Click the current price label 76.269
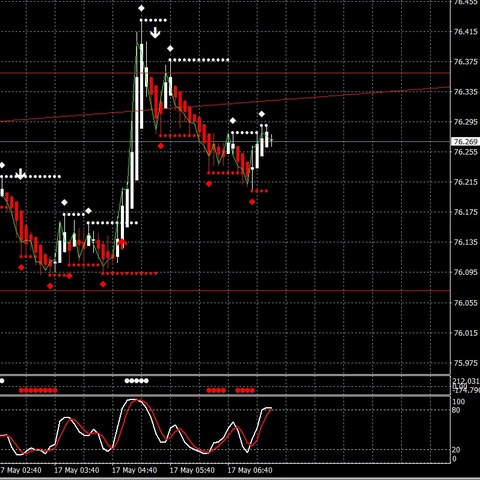This screenshot has width=480, height=480. [x=465, y=142]
